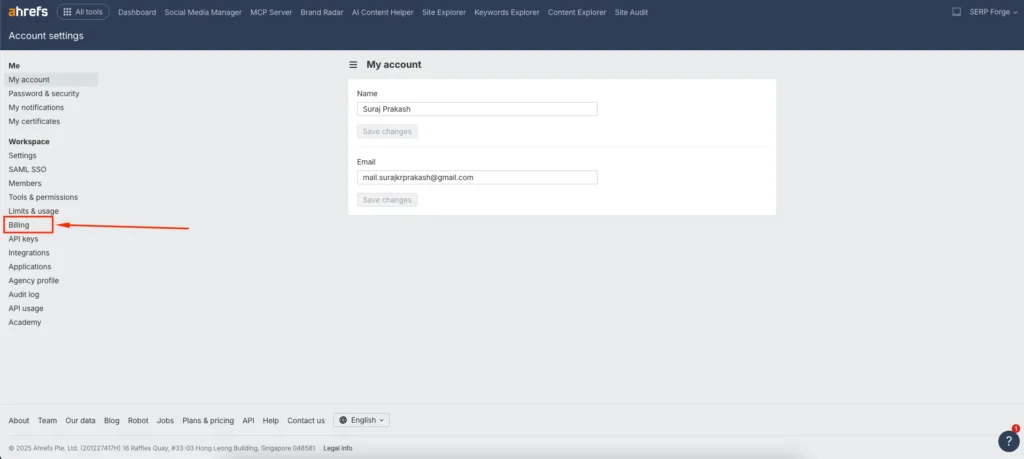Open Site Explorer from top navigation
The width and height of the screenshot is (1024, 459).
(444, 12)
